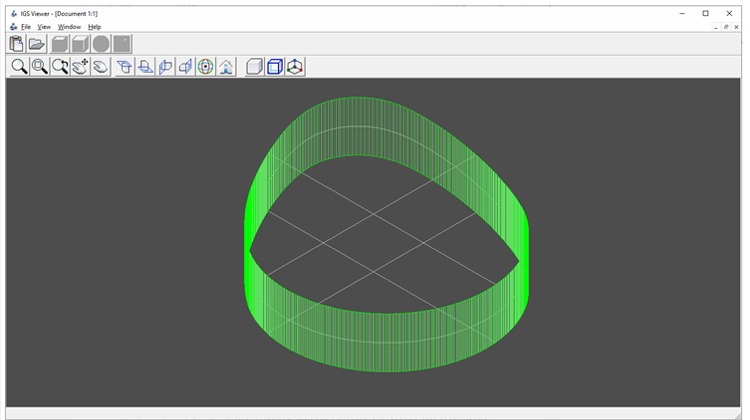
Task: Open the File menu
Action: (26, 27)
